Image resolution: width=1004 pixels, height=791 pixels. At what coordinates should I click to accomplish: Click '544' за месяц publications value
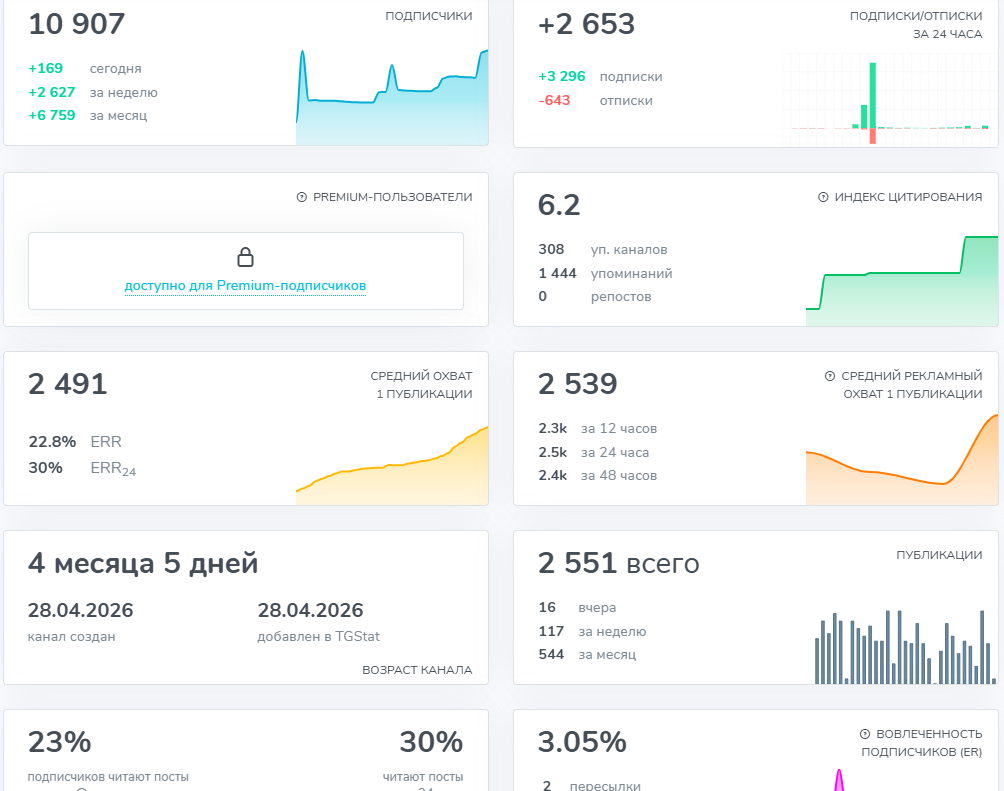click(x=551, y=655)
